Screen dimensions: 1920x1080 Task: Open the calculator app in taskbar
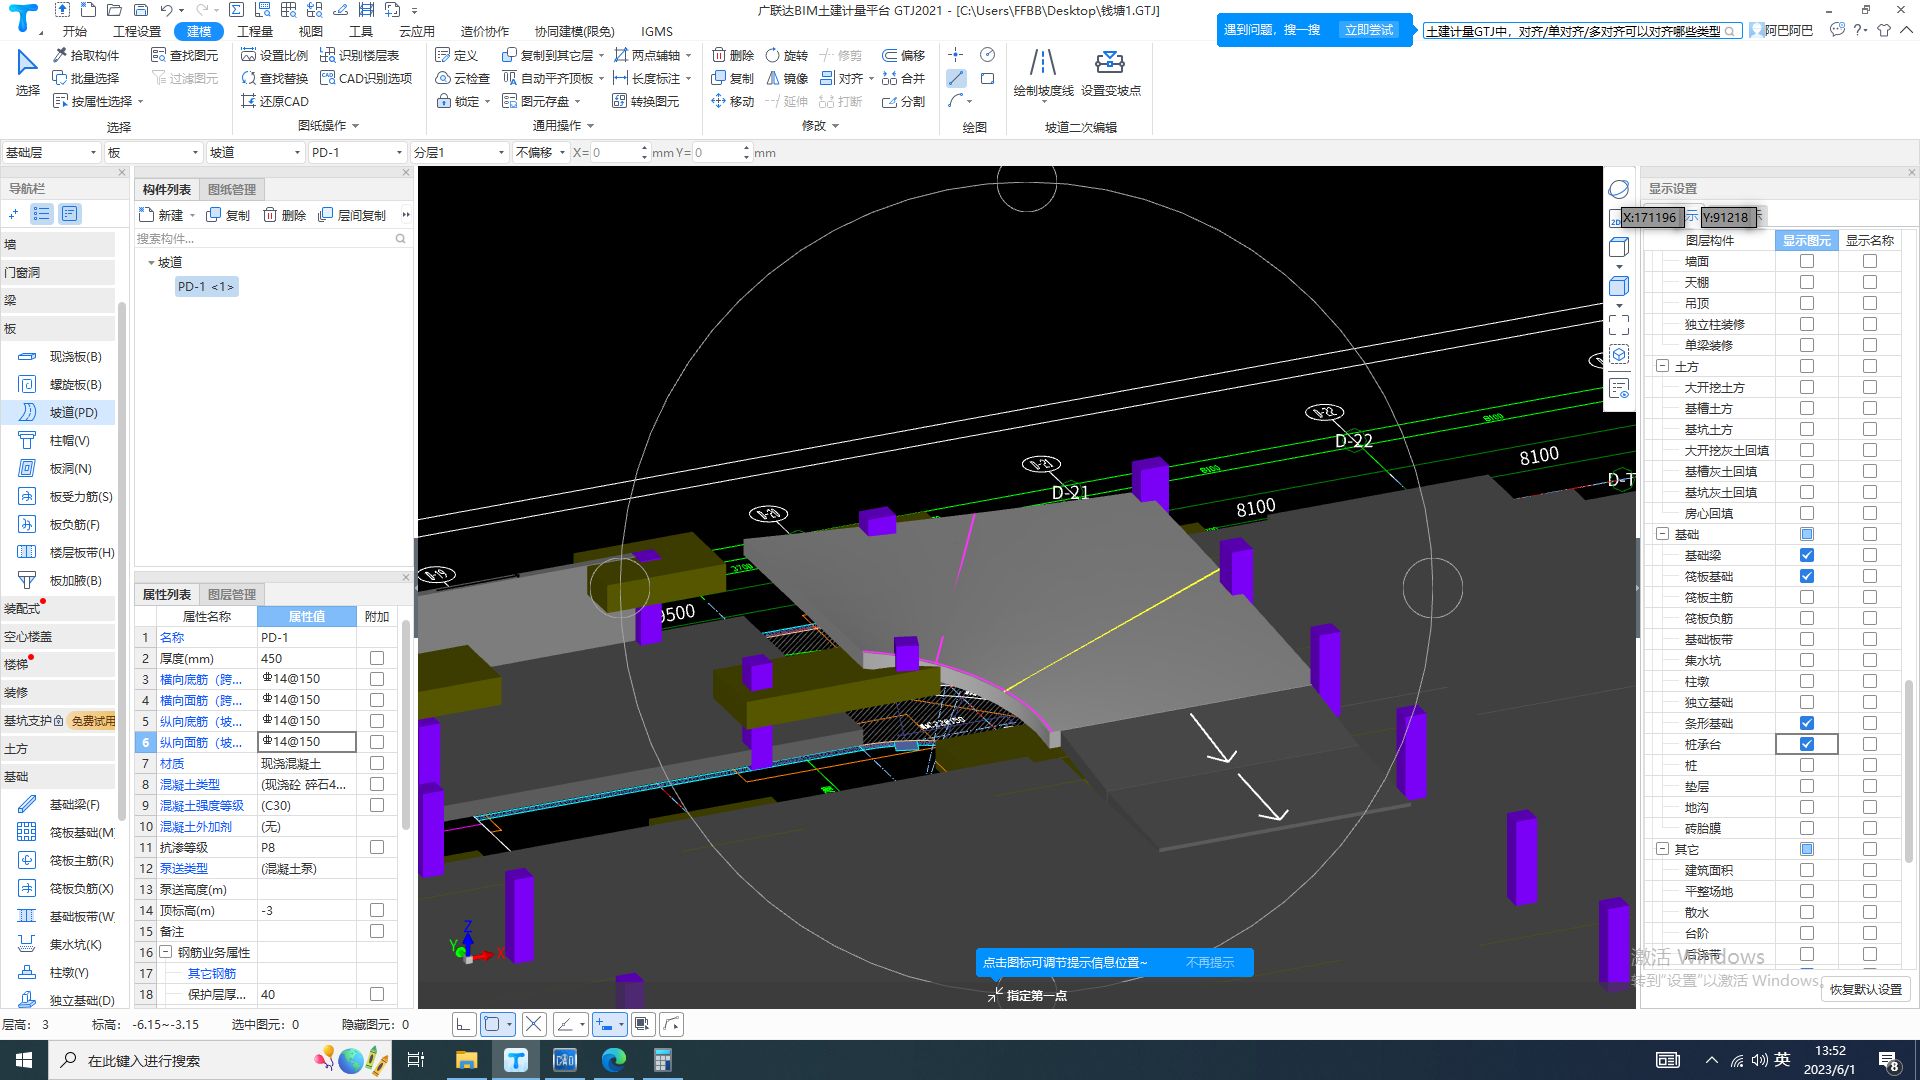(662, 1060)
